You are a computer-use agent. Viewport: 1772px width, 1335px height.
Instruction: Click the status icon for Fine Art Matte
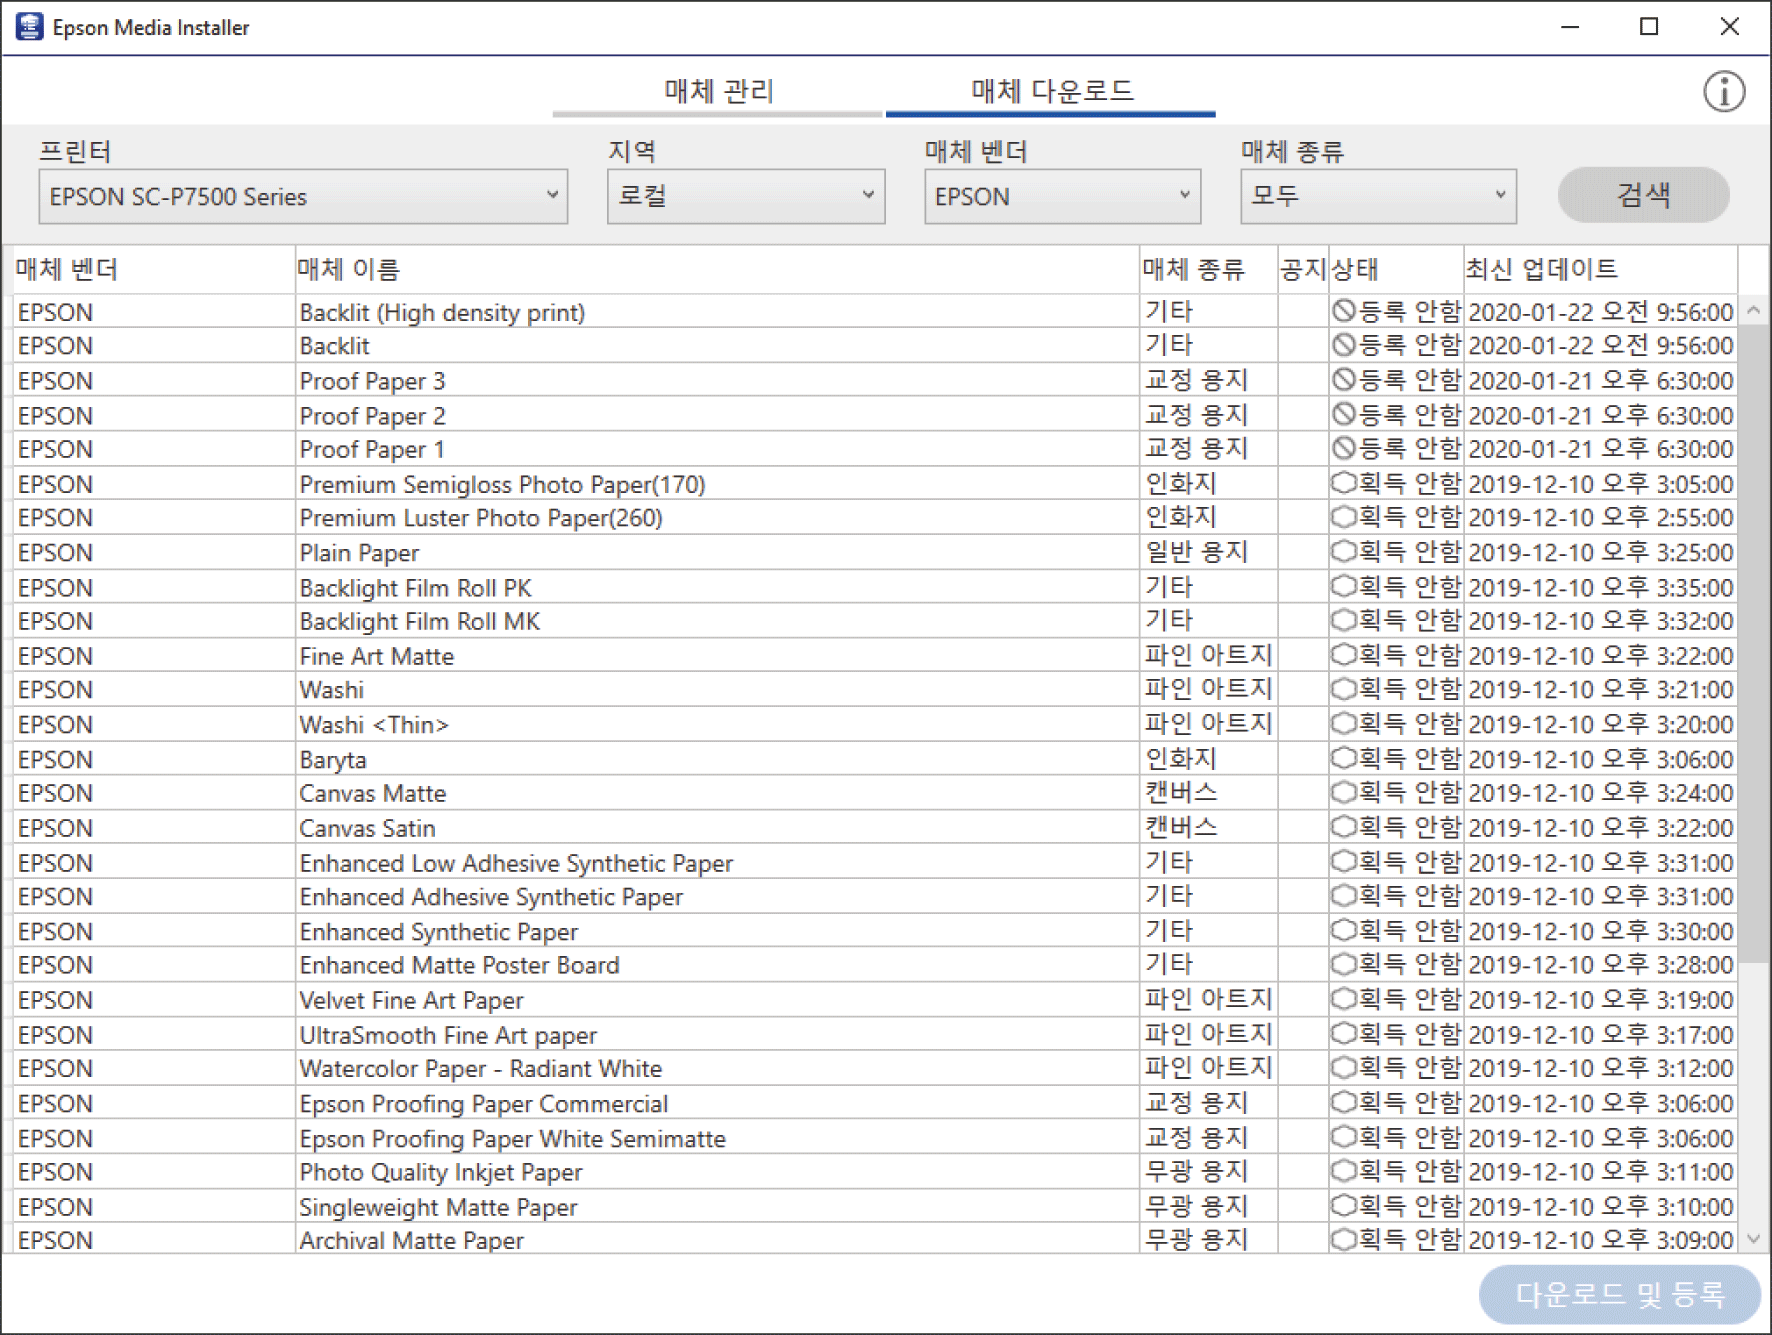(x=1344, y=655)
